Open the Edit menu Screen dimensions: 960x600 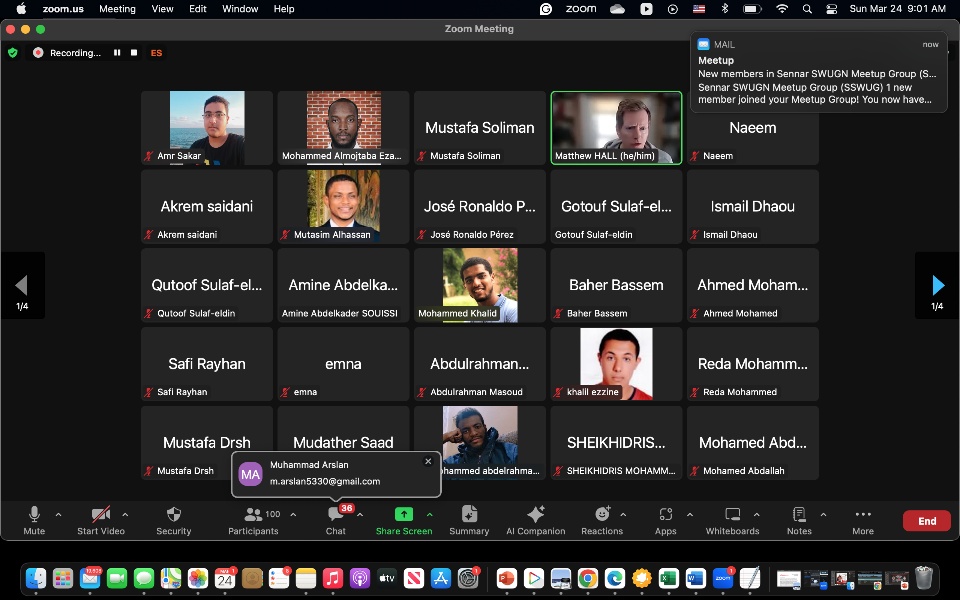pos(198,9)
